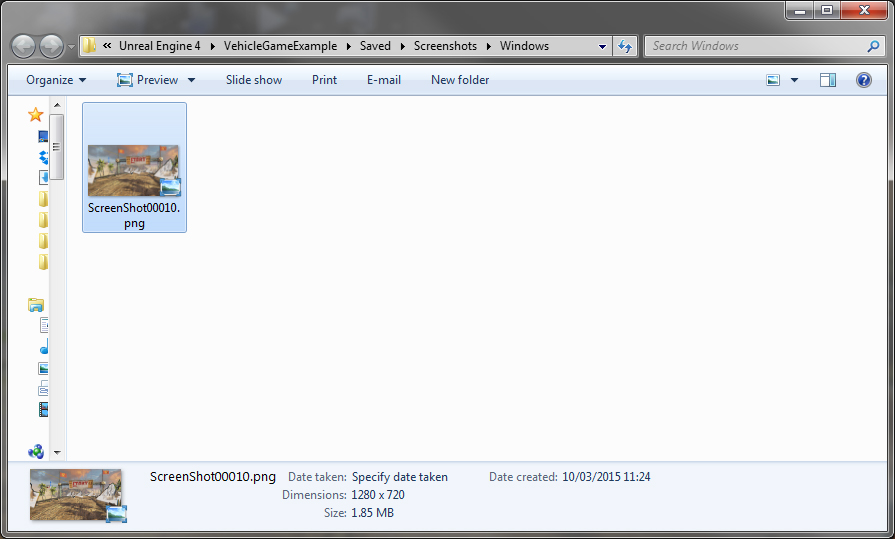
Task: Click the navigation pane scrollbar thumb
Action: pos(57,147)
